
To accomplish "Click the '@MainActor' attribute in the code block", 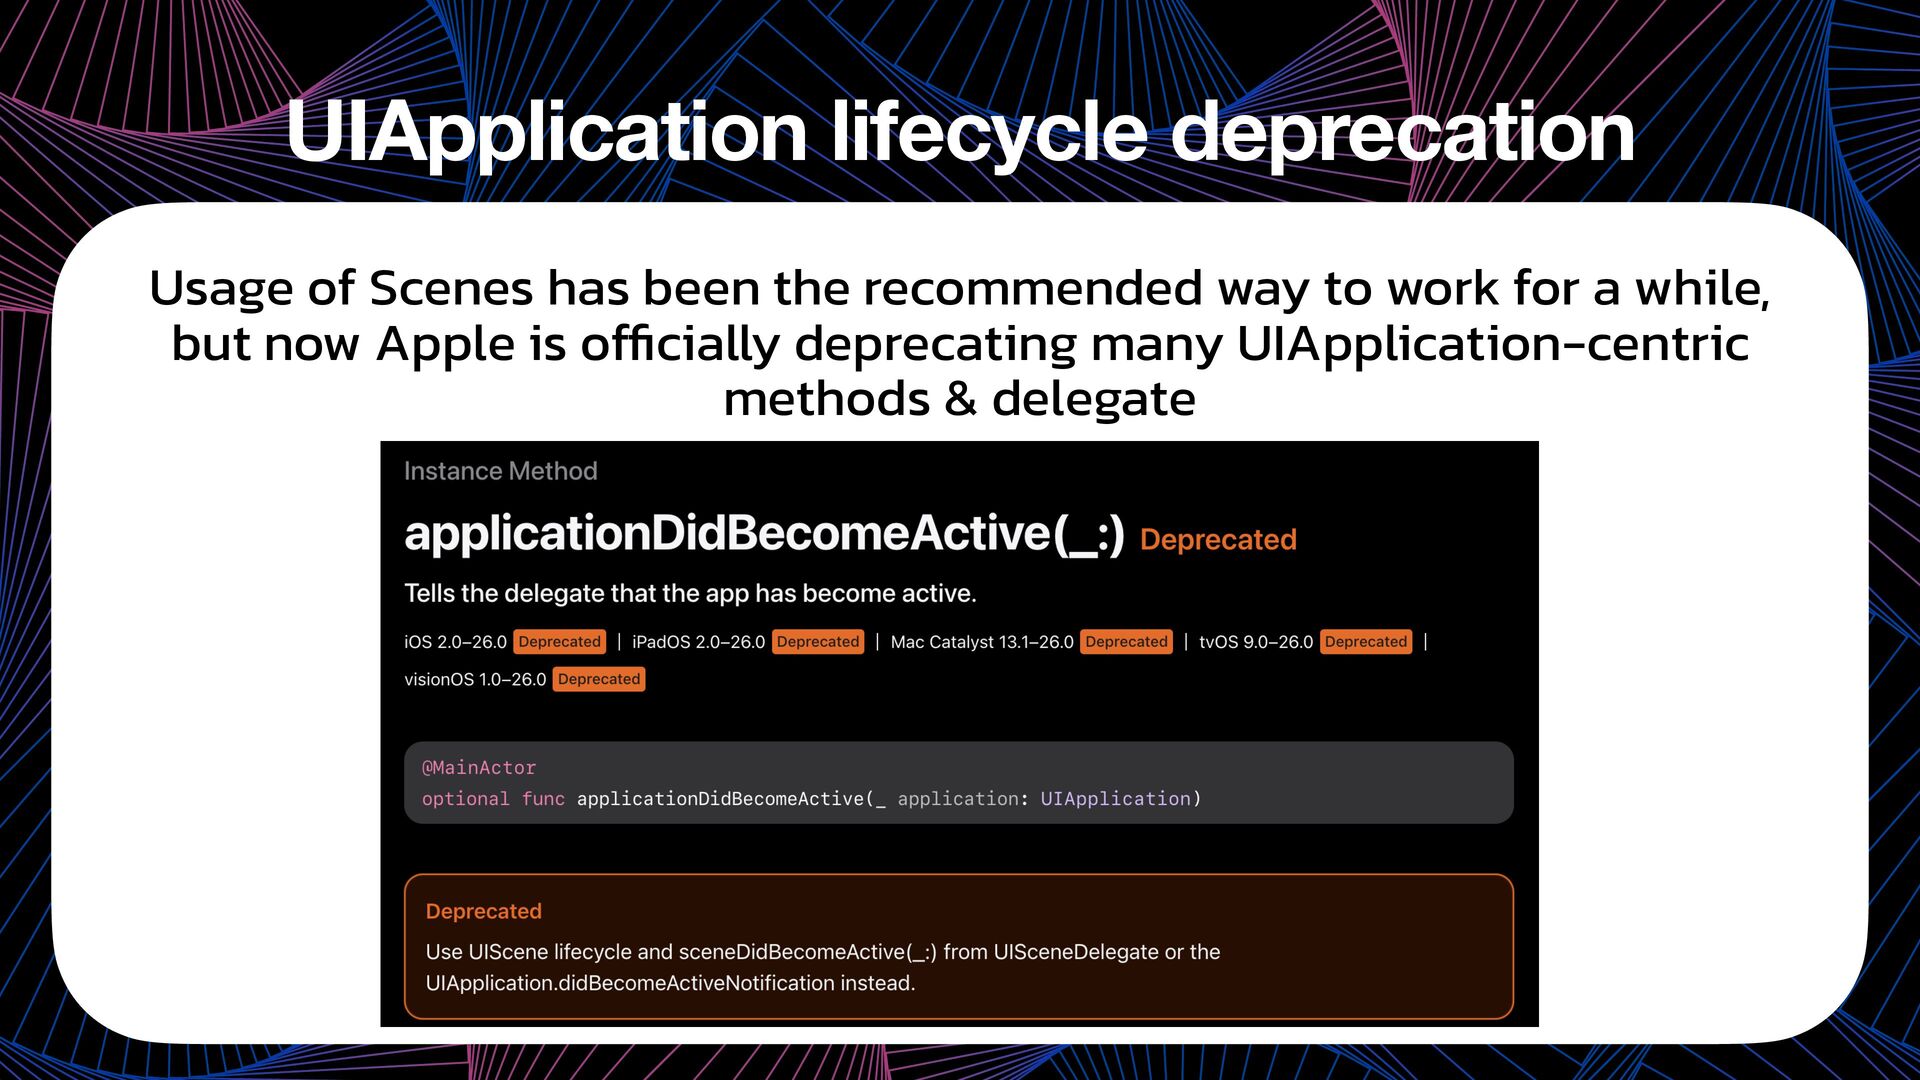I will [x=479, y=768].
